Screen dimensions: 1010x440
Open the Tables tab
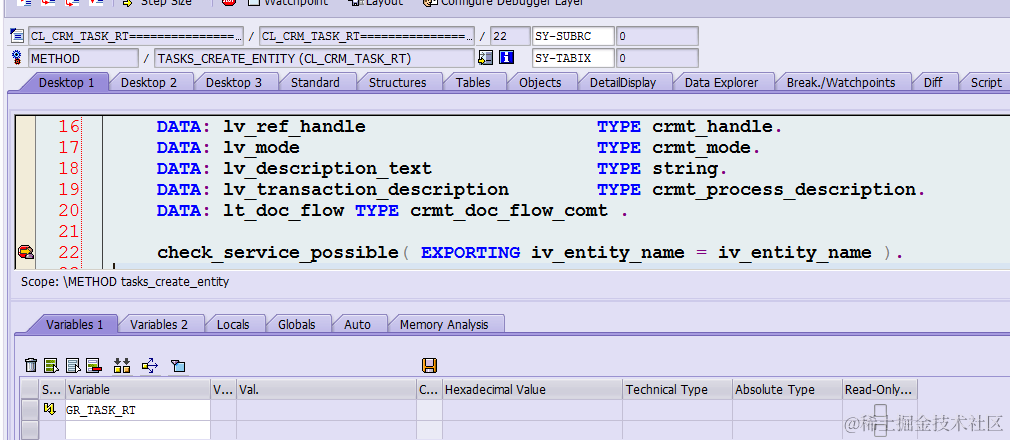473,82
